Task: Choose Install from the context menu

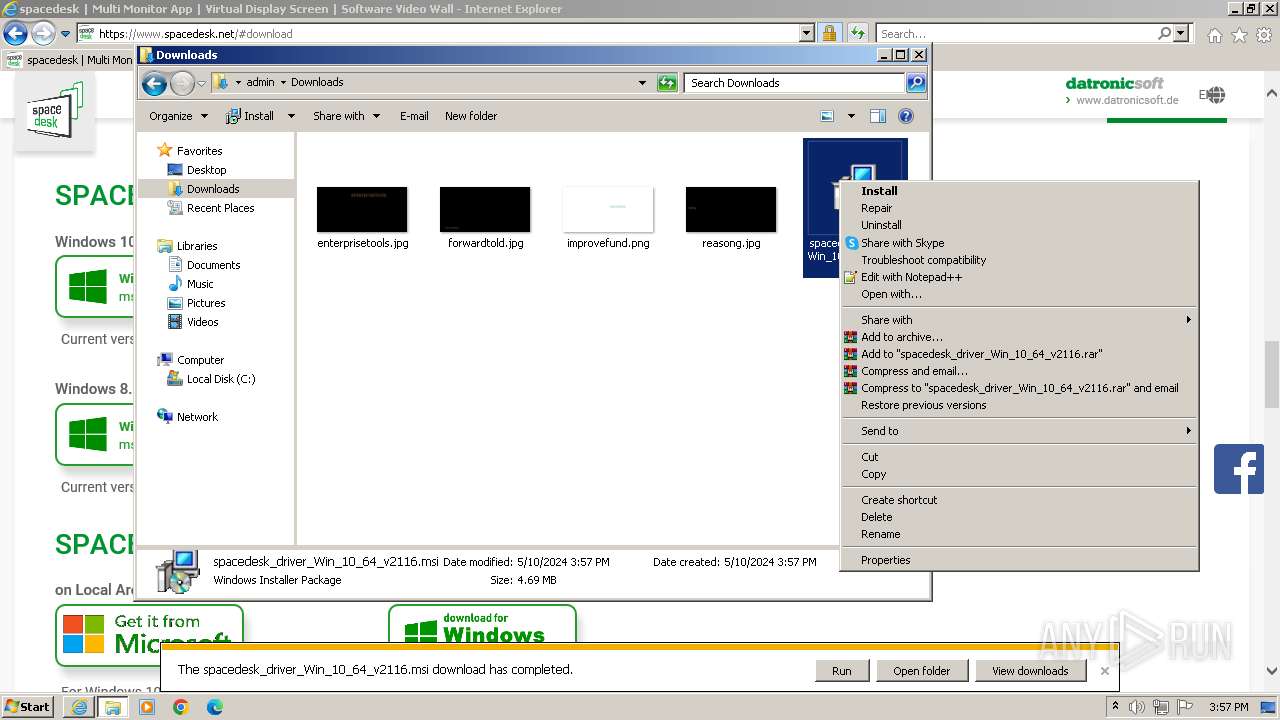Action: click(1019, 191)
